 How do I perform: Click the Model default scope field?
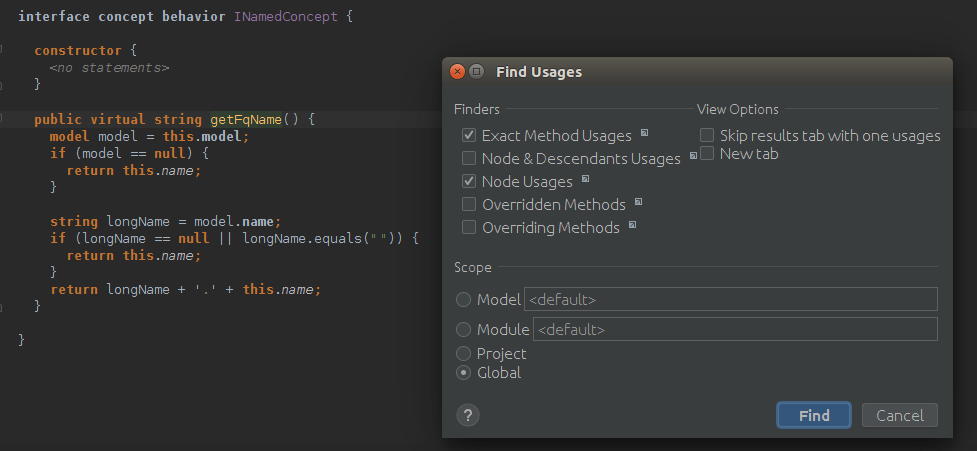(x=730, y=299)
